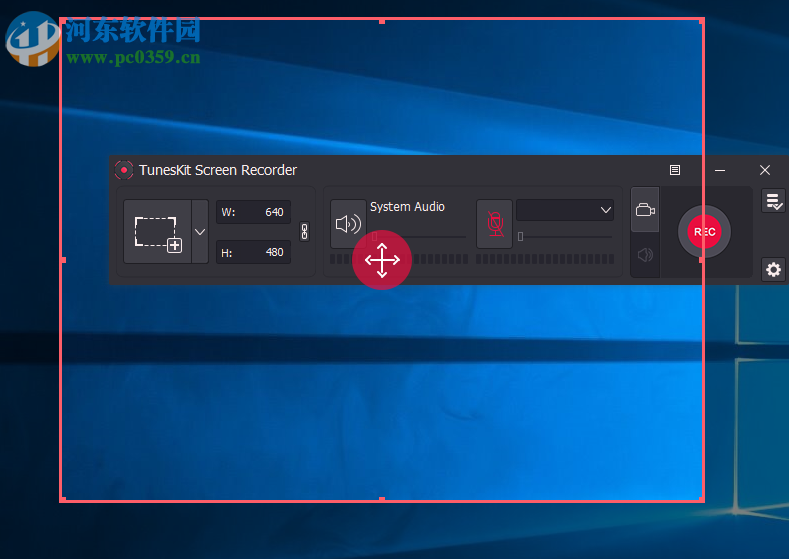Enable the muted microphone icon
Screen dimensions: 789x559
[x=495, y=224]
